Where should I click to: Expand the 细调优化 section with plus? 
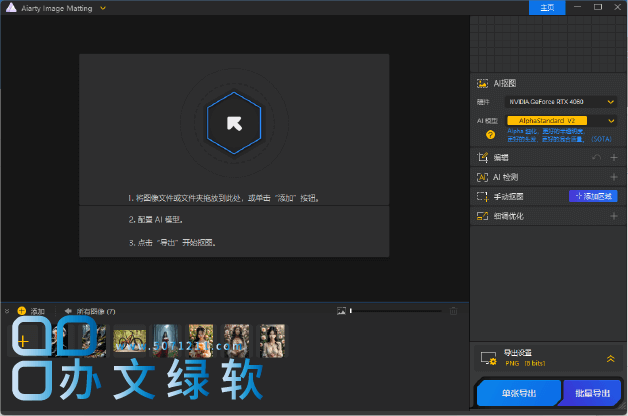click(x=613, y=216)
